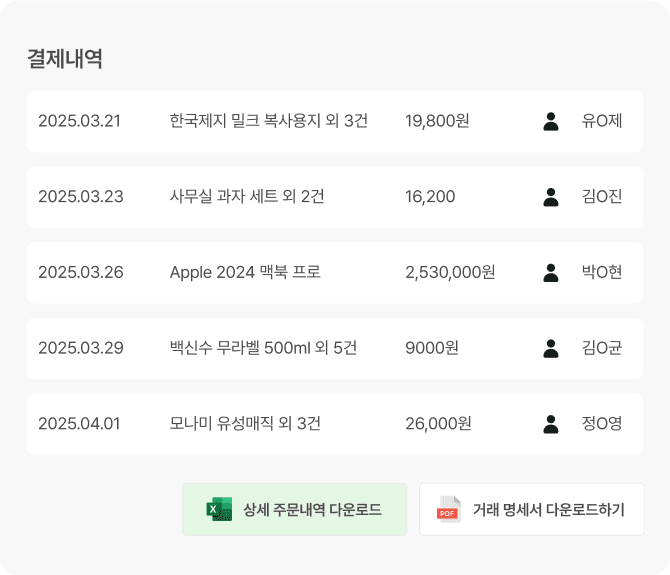Screen dimensions: 670x575
Task: Open item Apple 2024 맥북 프로
Action: [x=245, y=272]
